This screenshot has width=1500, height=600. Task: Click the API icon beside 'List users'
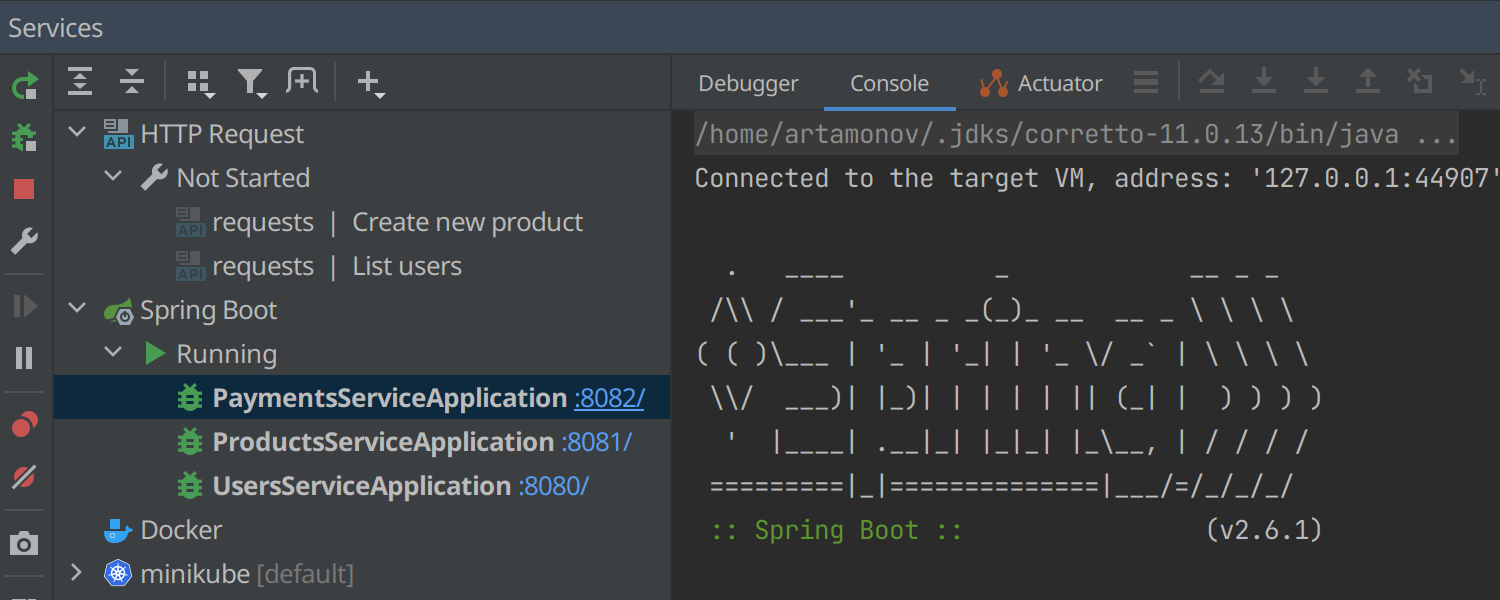point(190,266)
